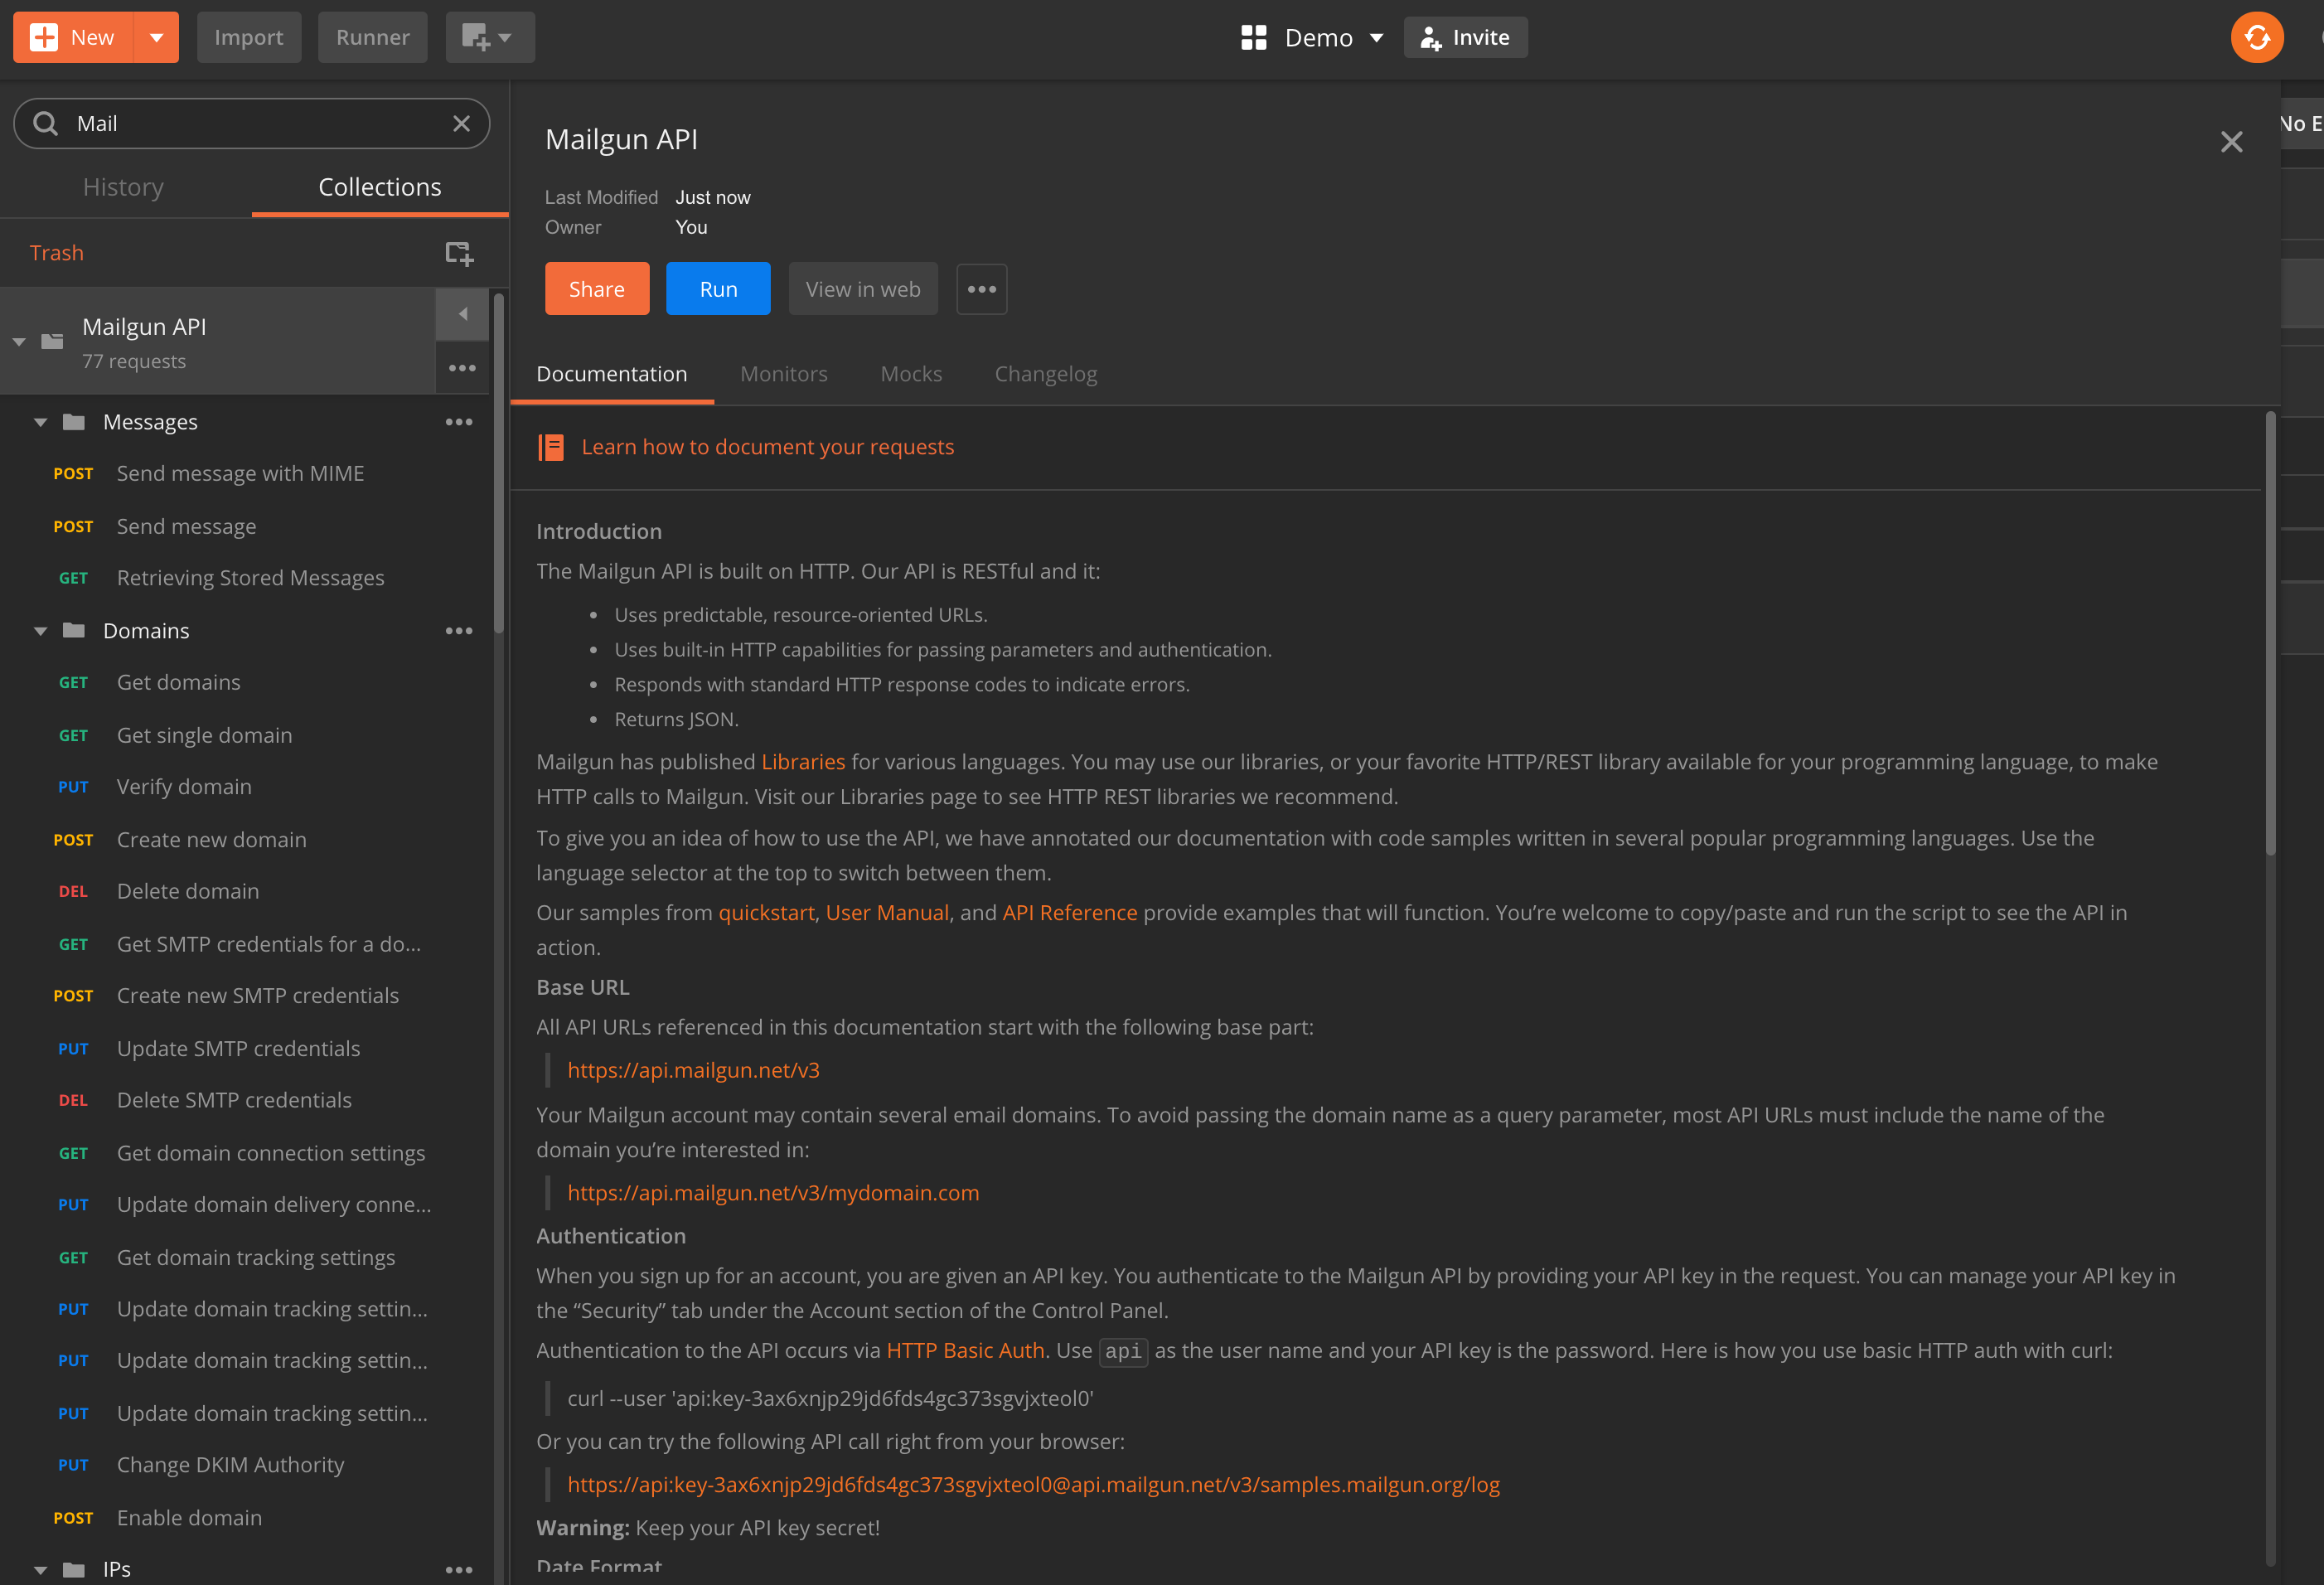Clear the Mail search filter
The image size is (2324, 1585).
point(461,123)
